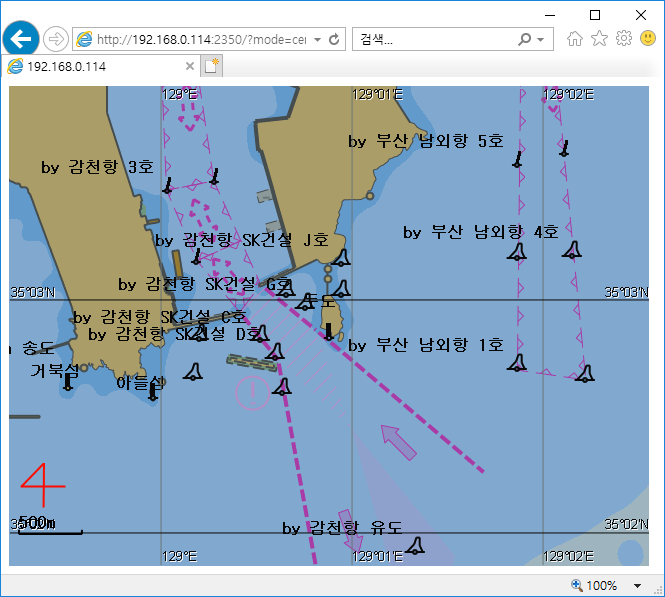Open favorites with the star icon
The width and height of the screenshot is (665, 597).
coord(599,39)
